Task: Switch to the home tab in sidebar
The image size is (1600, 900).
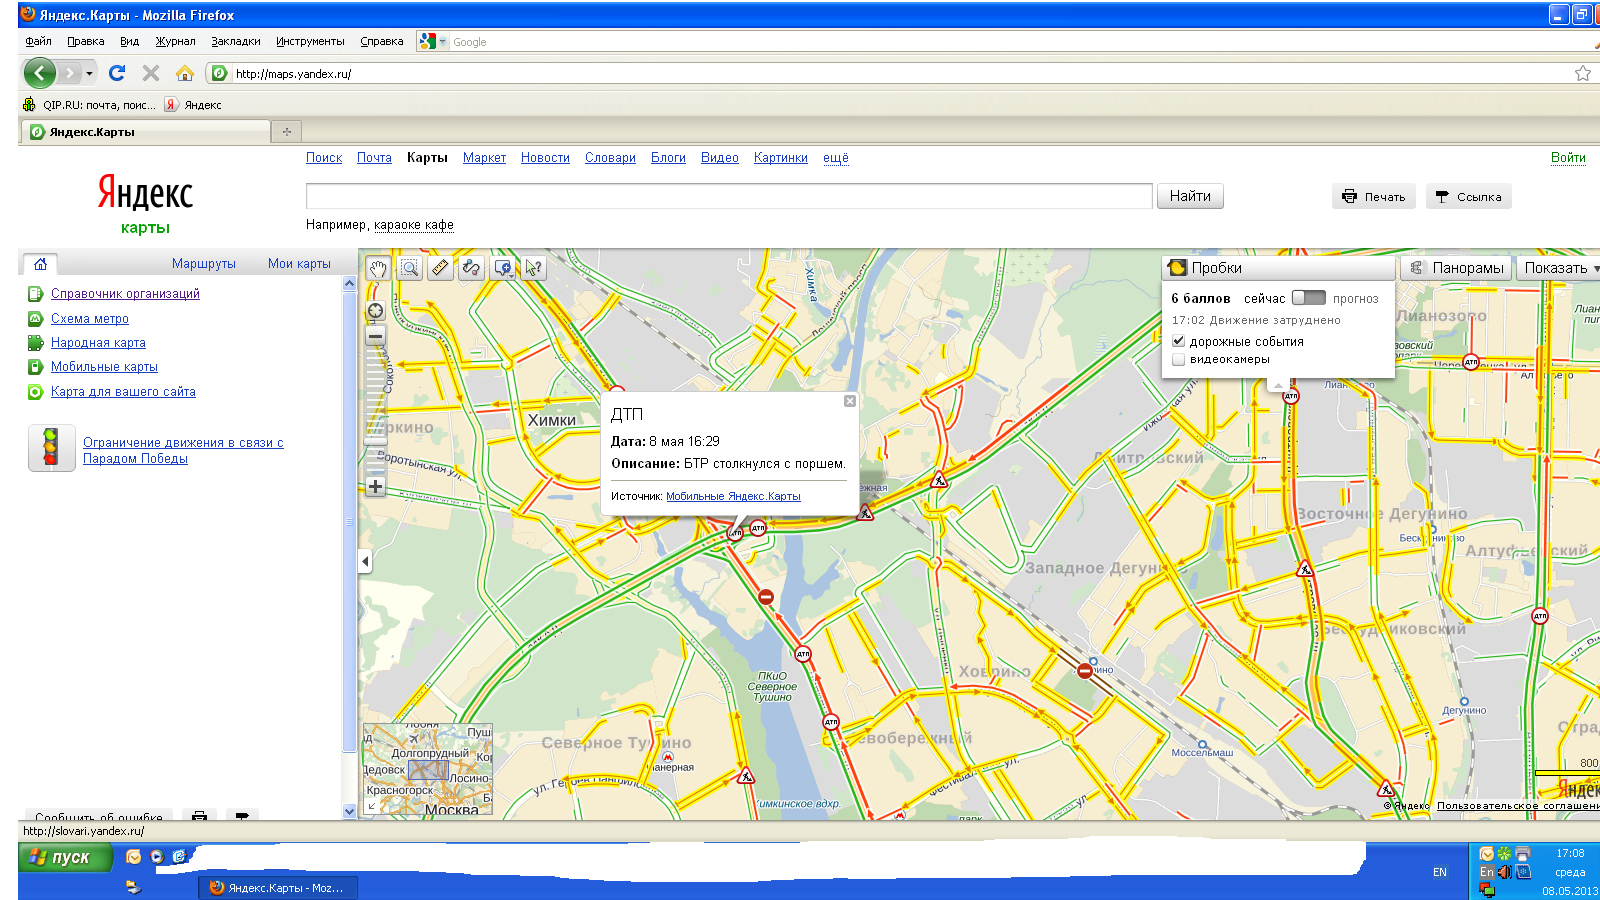Action: pos(40,264)
